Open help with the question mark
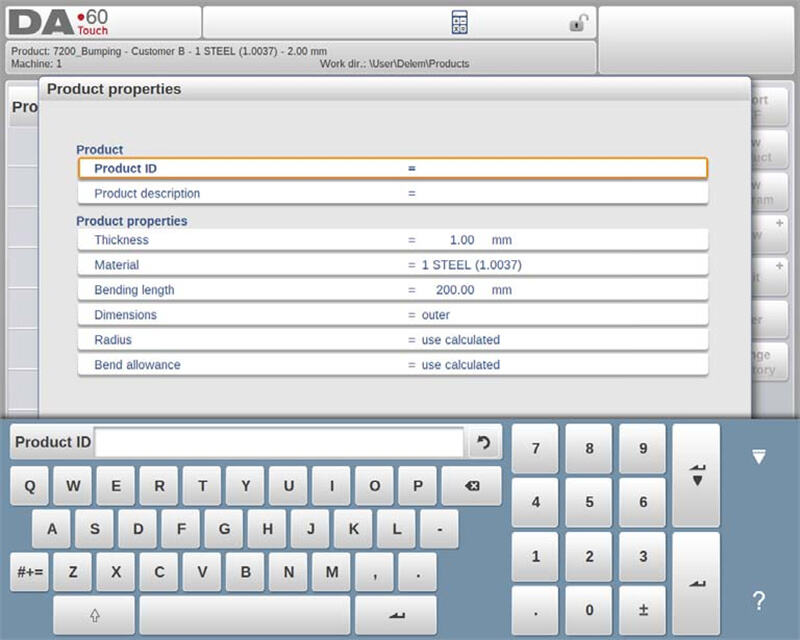The image size is (800, 640). [x=759, y=601]
